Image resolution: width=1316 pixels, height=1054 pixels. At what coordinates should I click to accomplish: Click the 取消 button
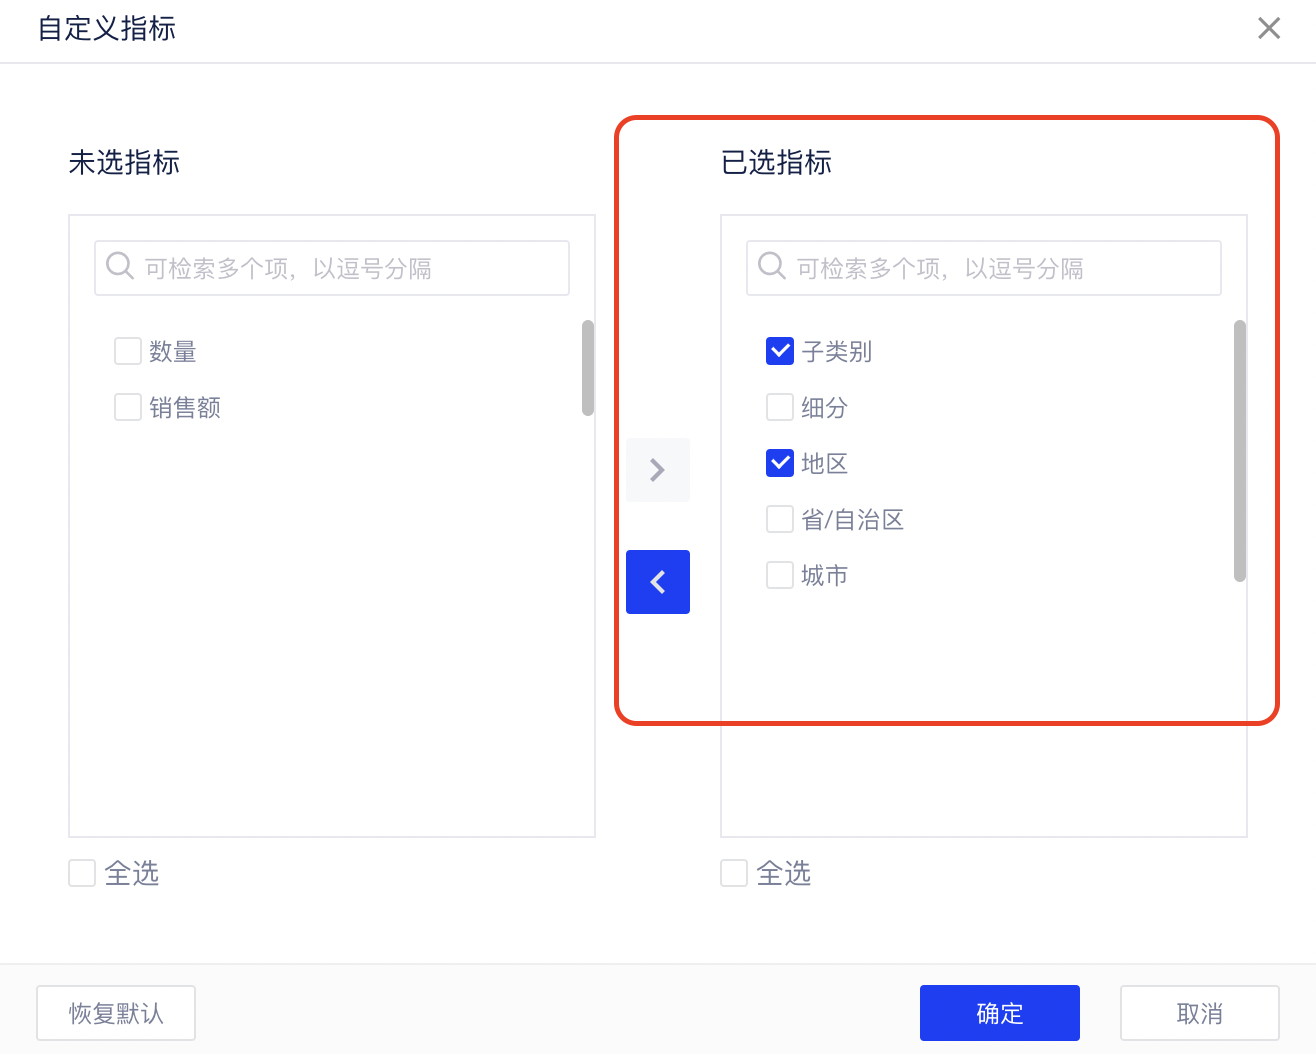point(1199,1013)
